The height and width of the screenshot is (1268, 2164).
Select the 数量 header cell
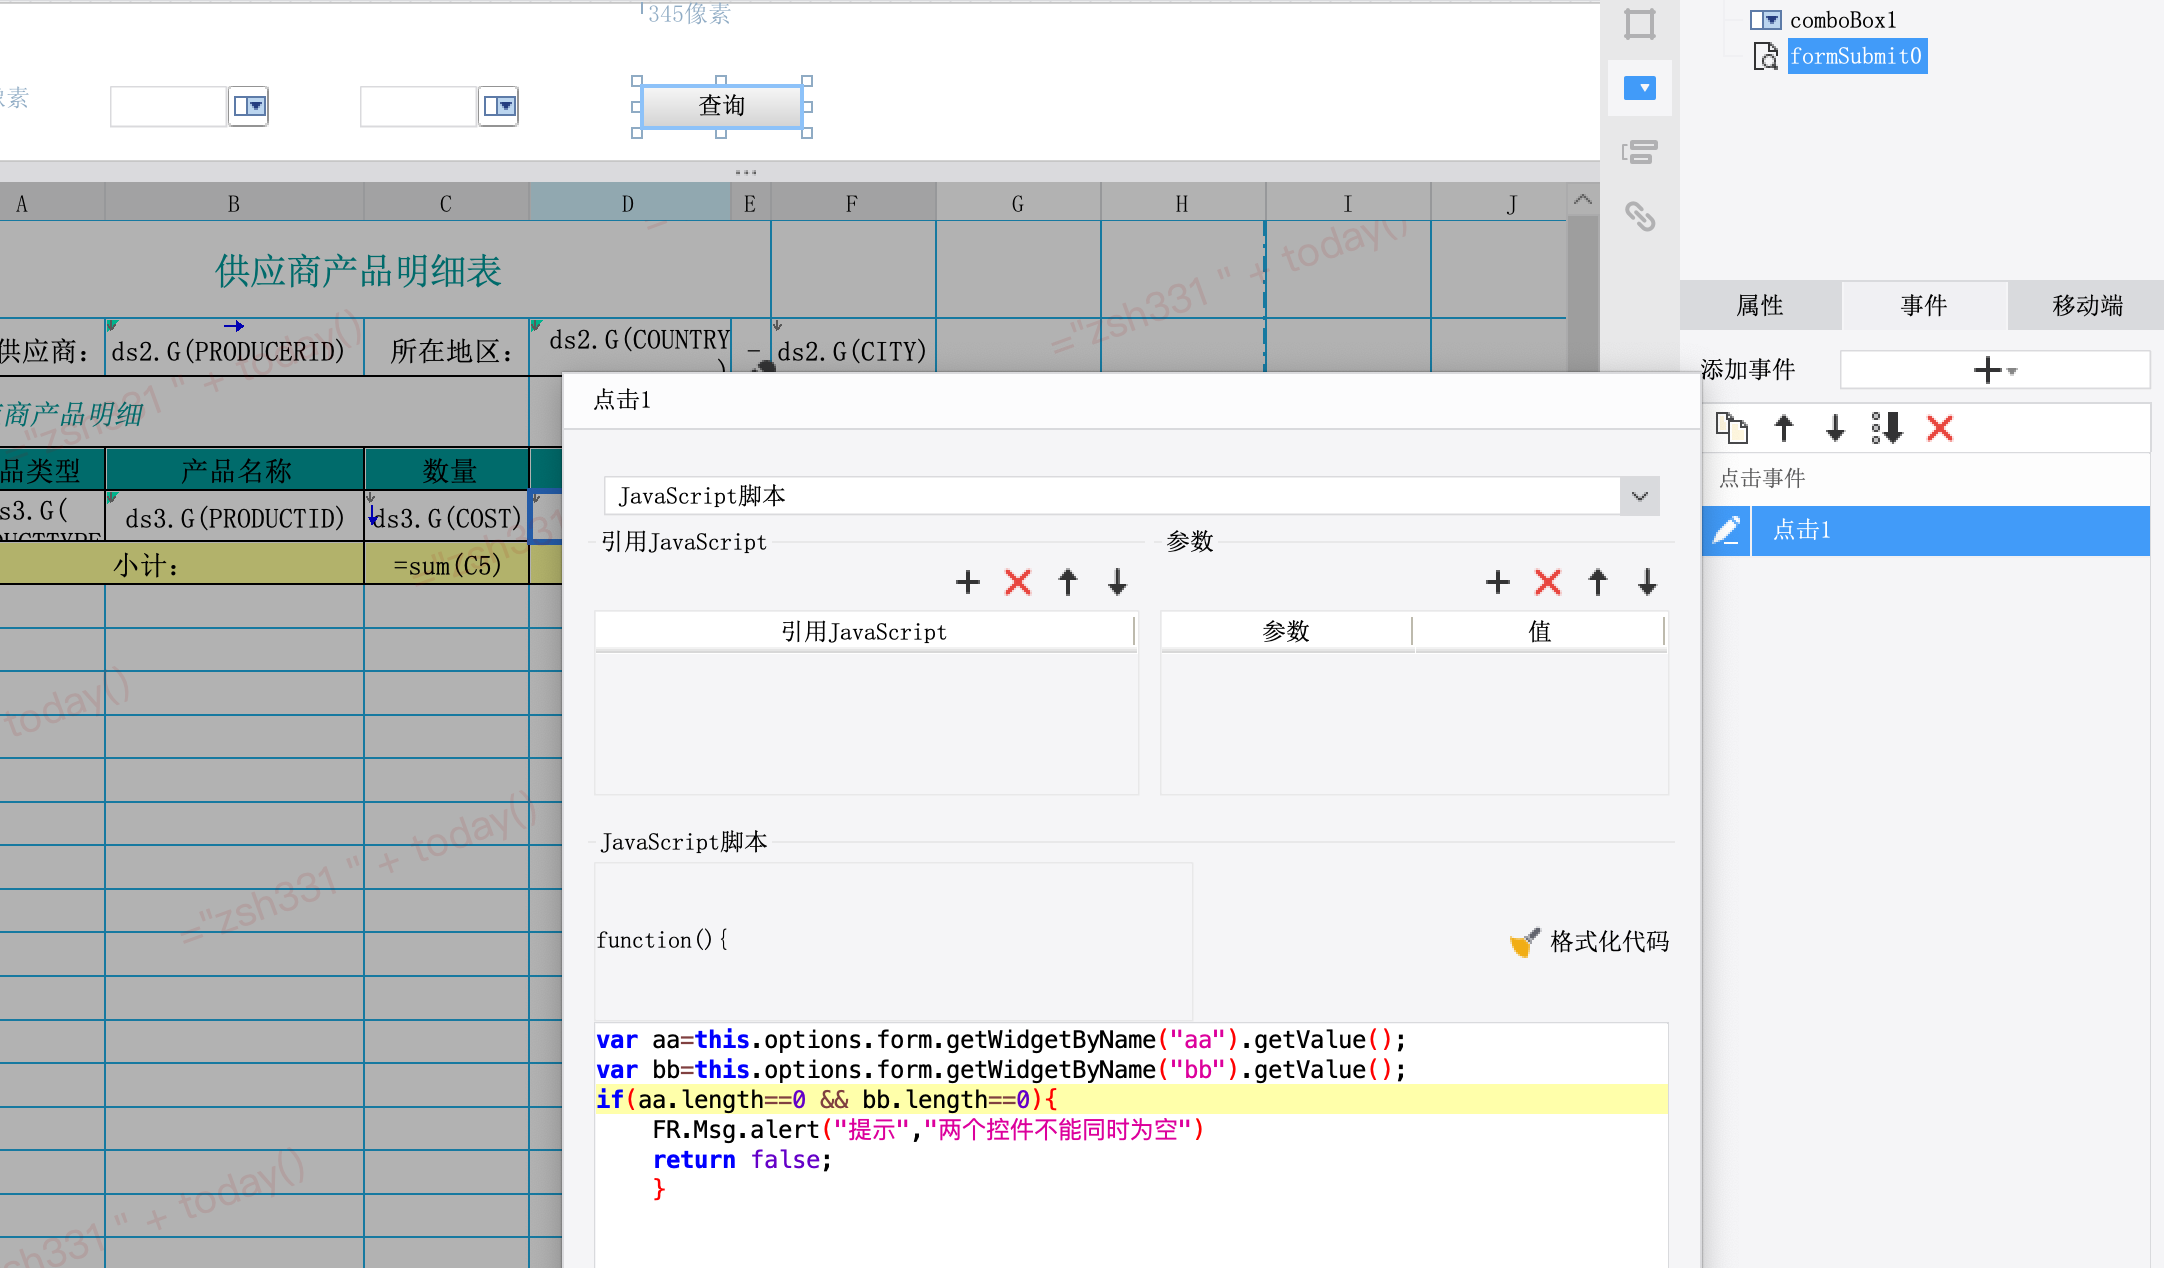(446, 470)
